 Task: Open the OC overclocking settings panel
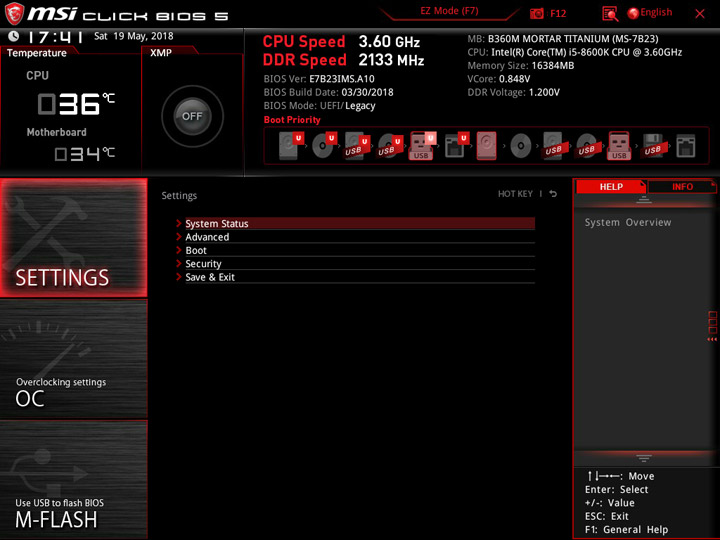[x=73, y=359]
